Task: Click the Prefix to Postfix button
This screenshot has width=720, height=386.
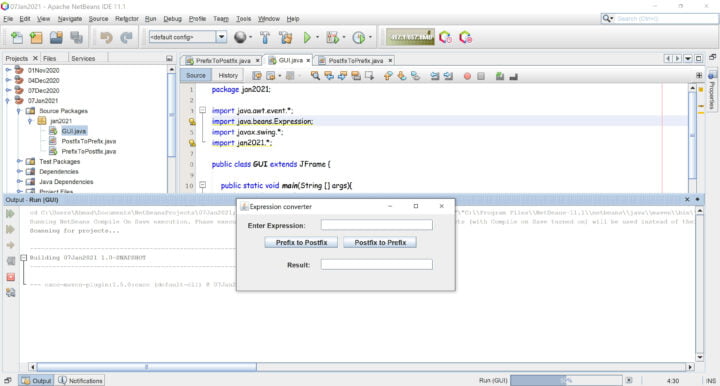Action: point(301,242)
